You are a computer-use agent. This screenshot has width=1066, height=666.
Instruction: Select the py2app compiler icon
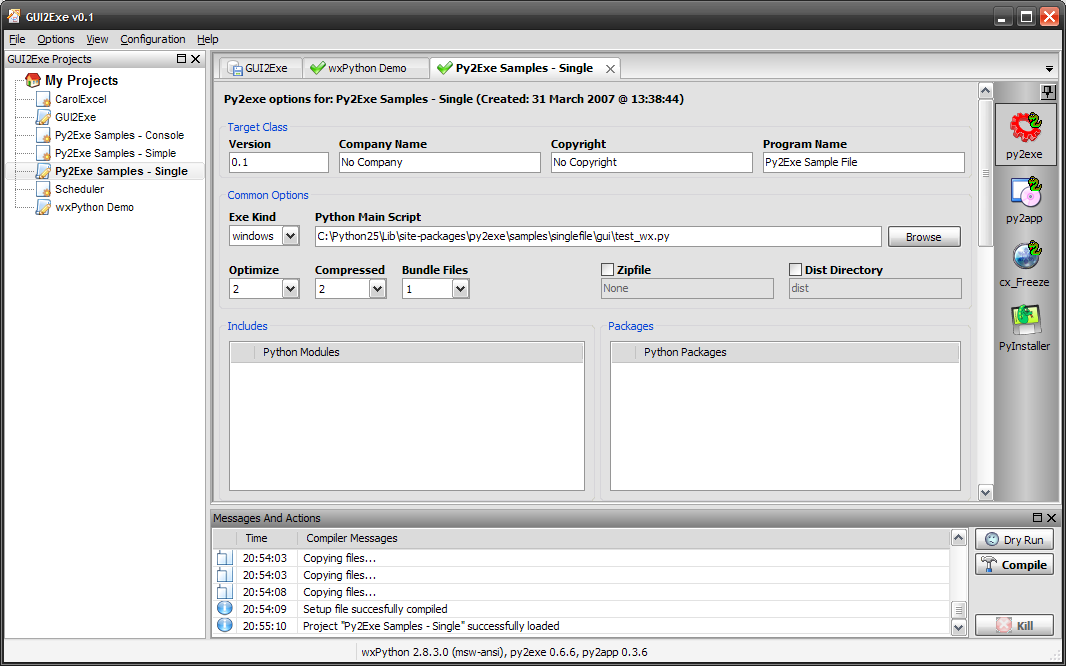[x=1025, y=192]
